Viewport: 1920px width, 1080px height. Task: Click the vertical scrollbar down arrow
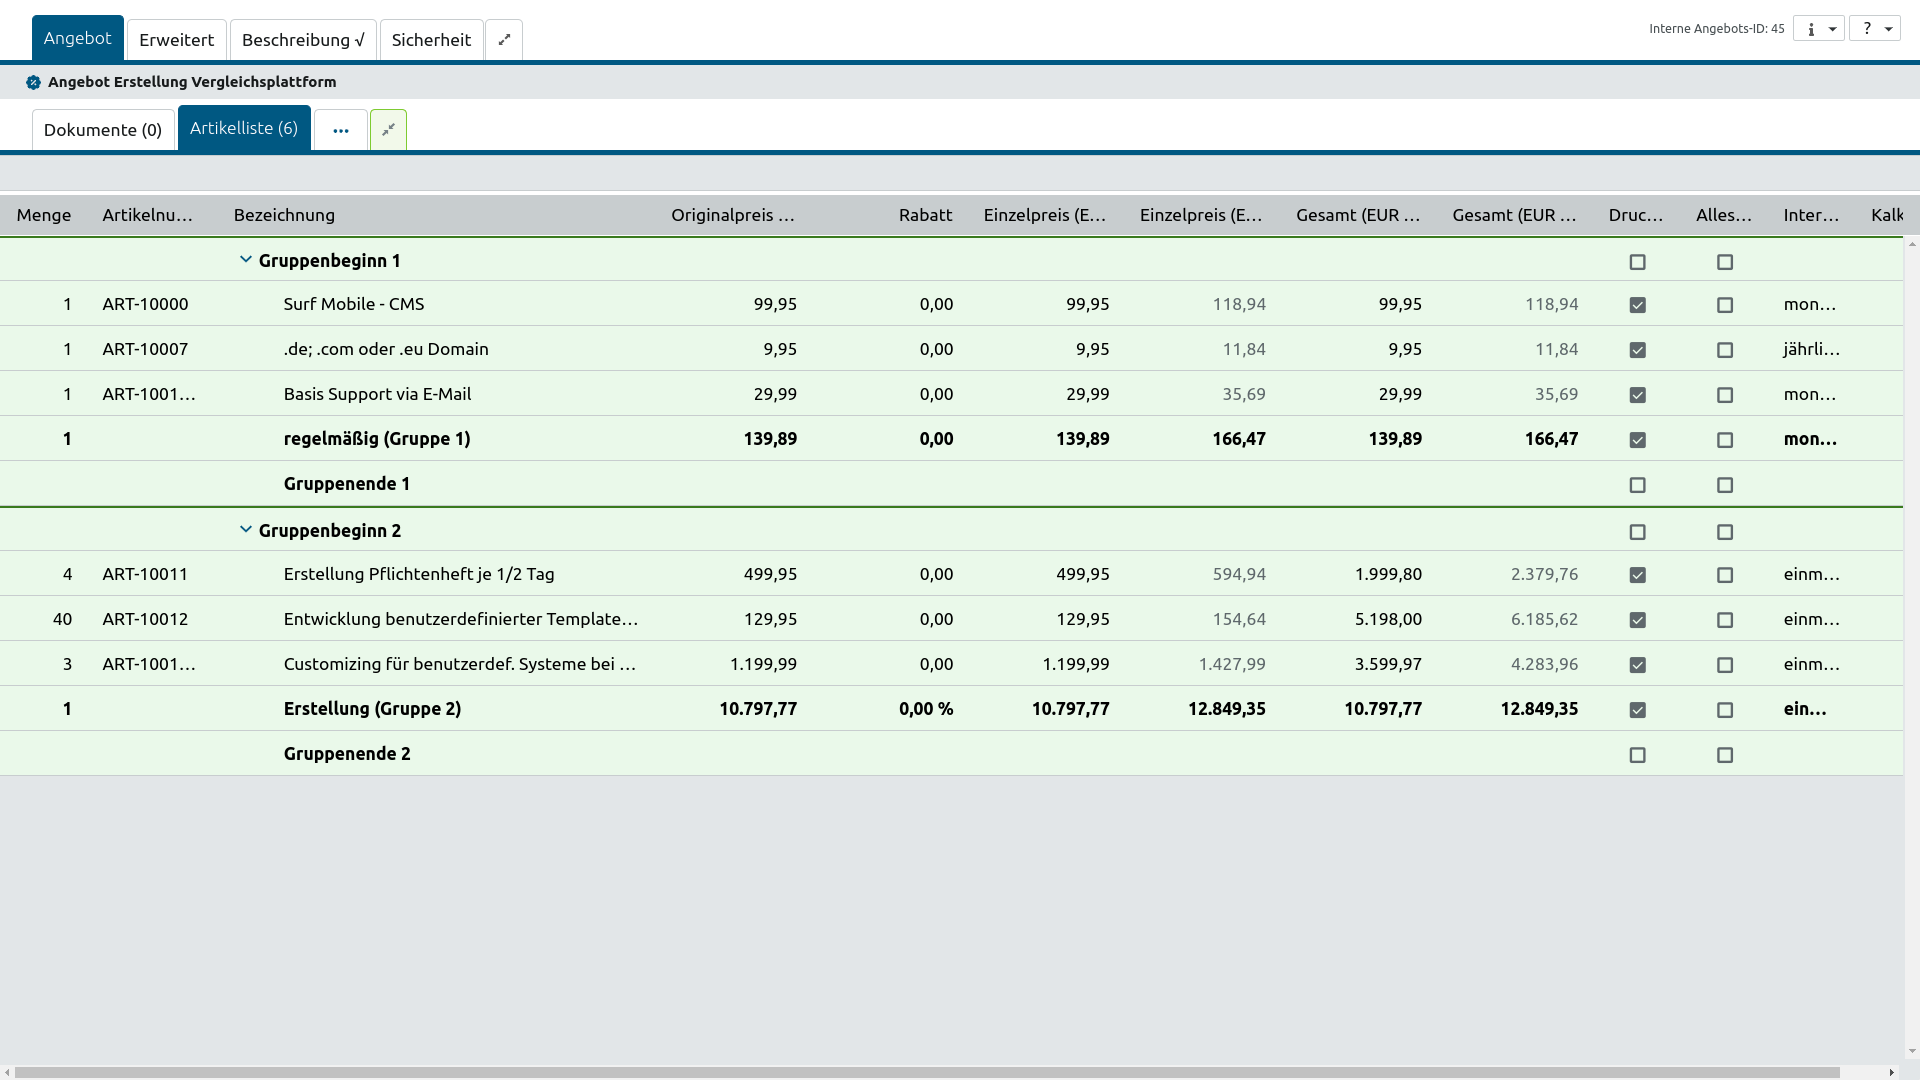coord(1912,1052)
